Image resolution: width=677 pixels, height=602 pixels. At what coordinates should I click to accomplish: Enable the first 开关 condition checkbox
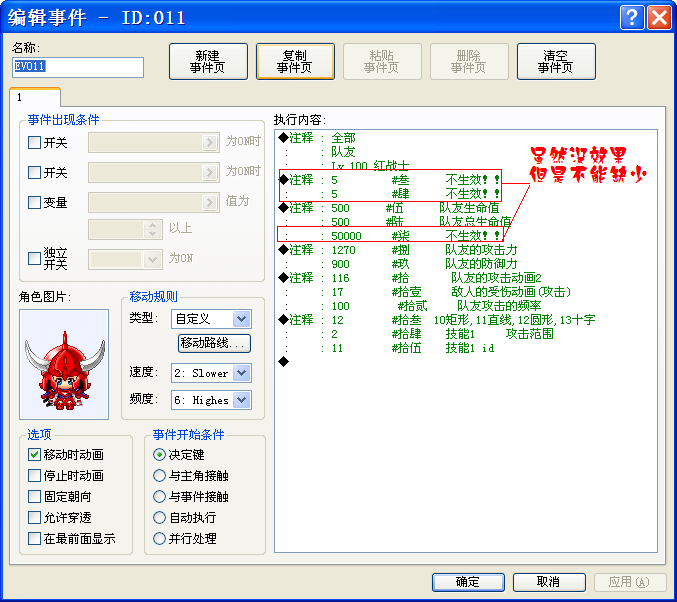tap(34, 143)
